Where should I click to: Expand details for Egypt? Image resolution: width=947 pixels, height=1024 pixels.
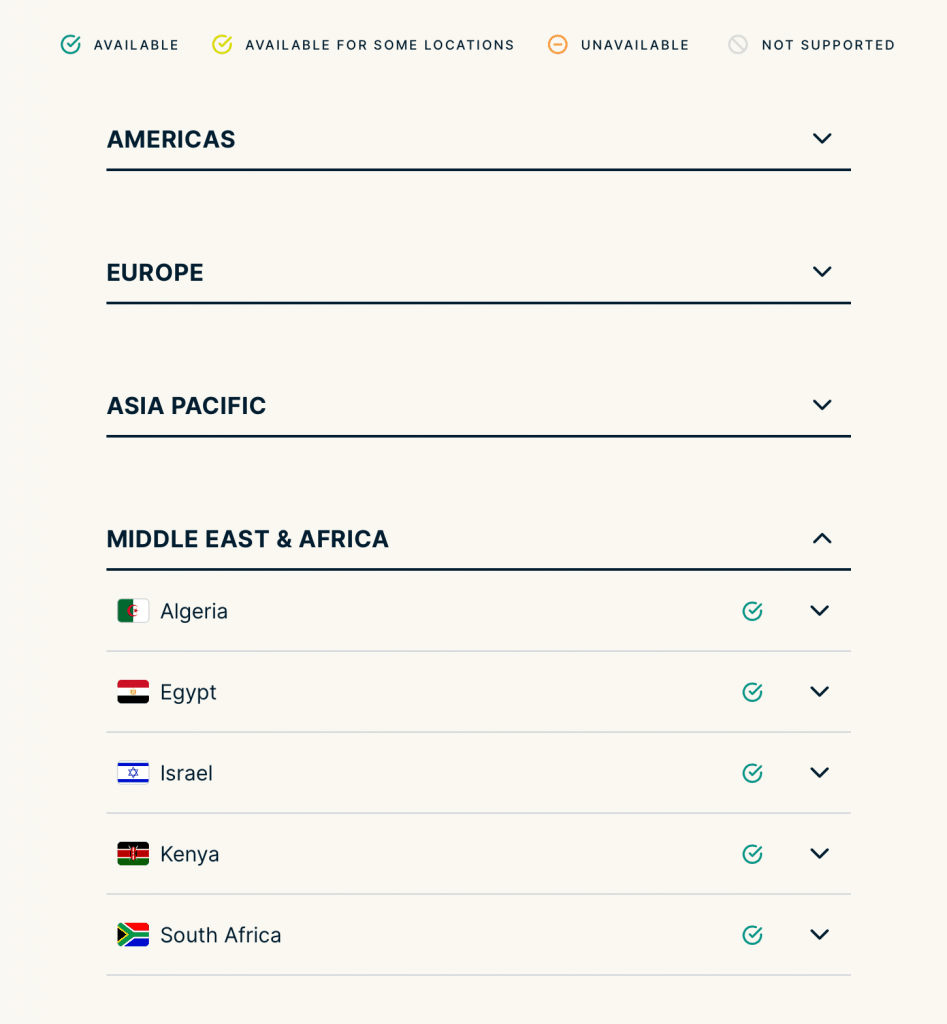(x=819, y=691)
